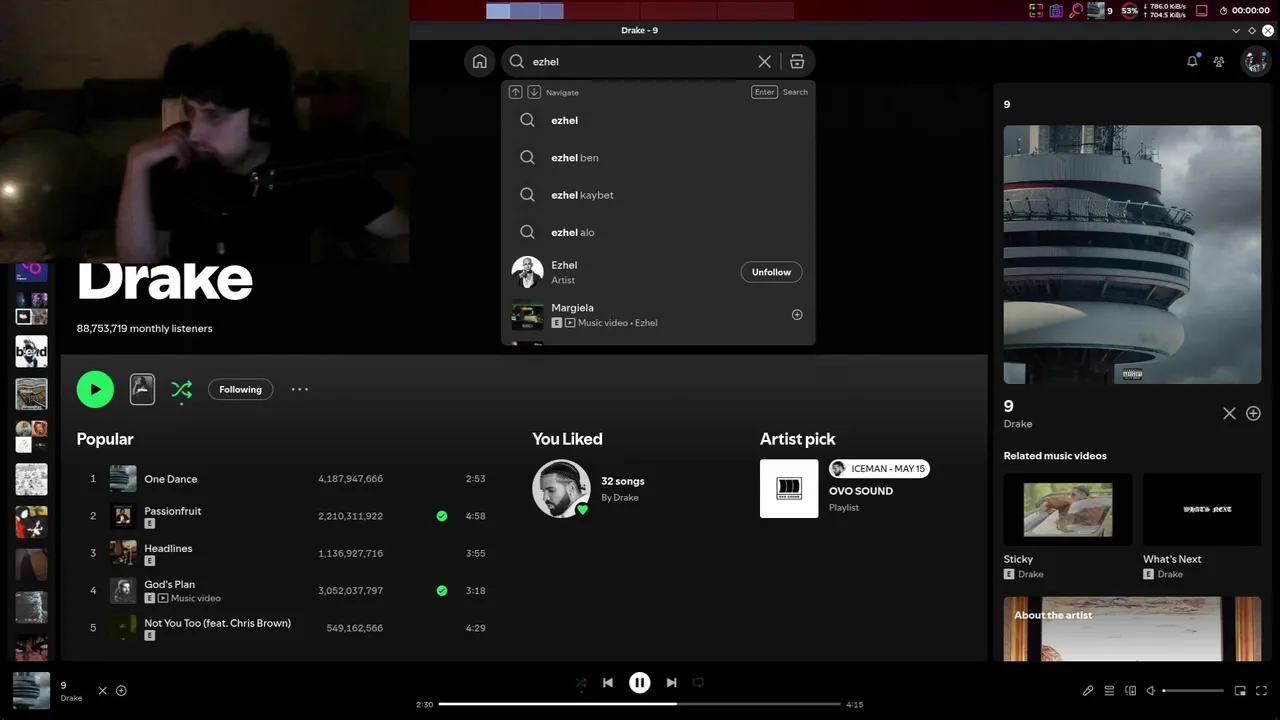
Task: Pause the current song
Action: pos(639,682)
